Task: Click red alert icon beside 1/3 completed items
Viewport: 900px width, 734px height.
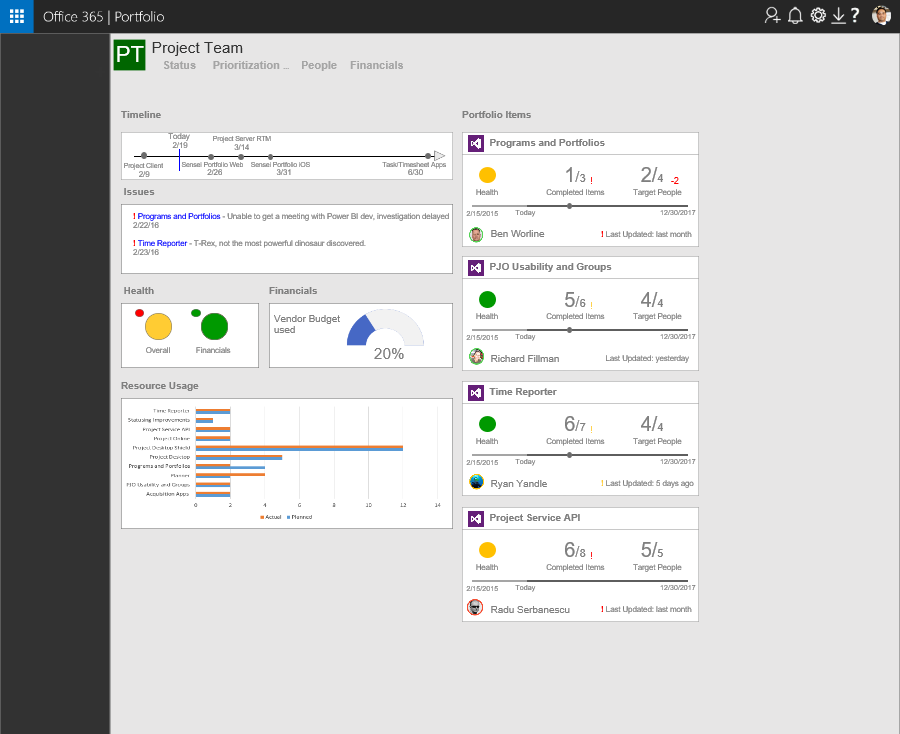Action: [x=591, y=180]
